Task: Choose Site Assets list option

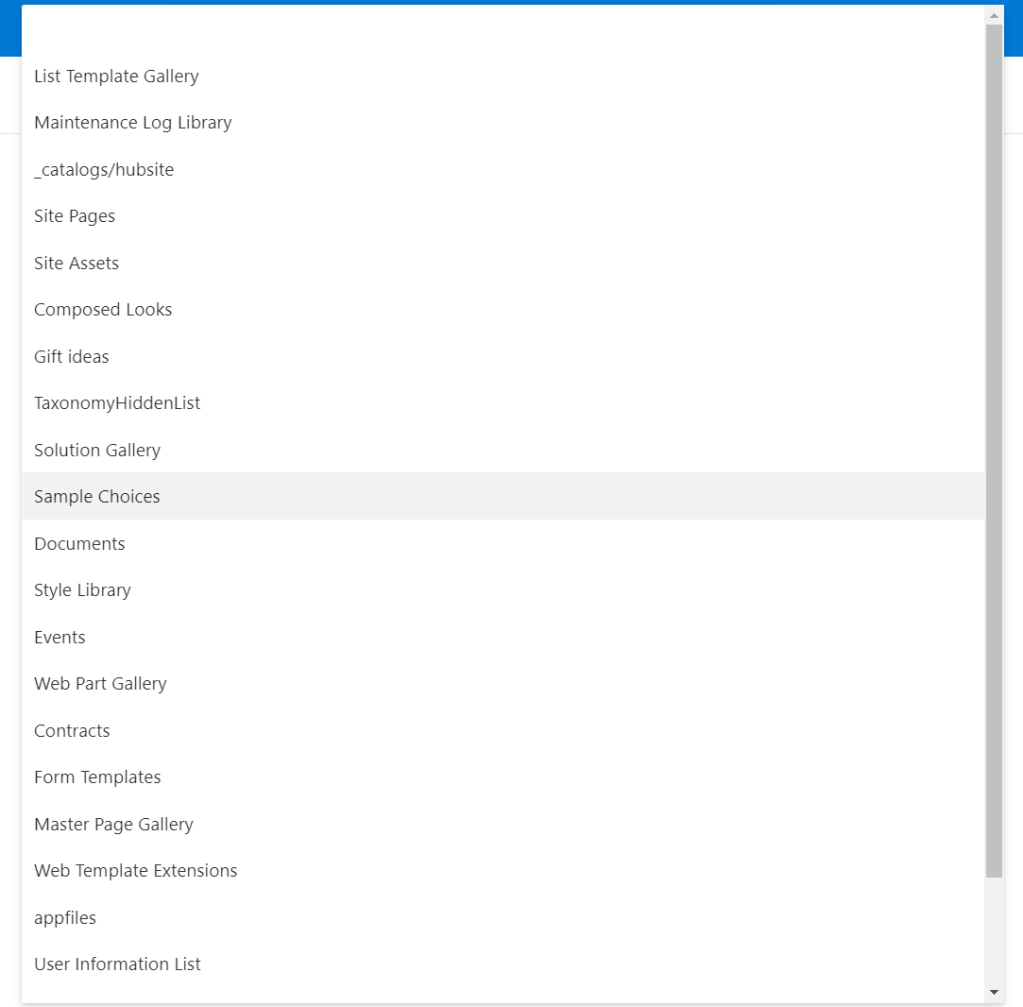Action: pos(77,263)
